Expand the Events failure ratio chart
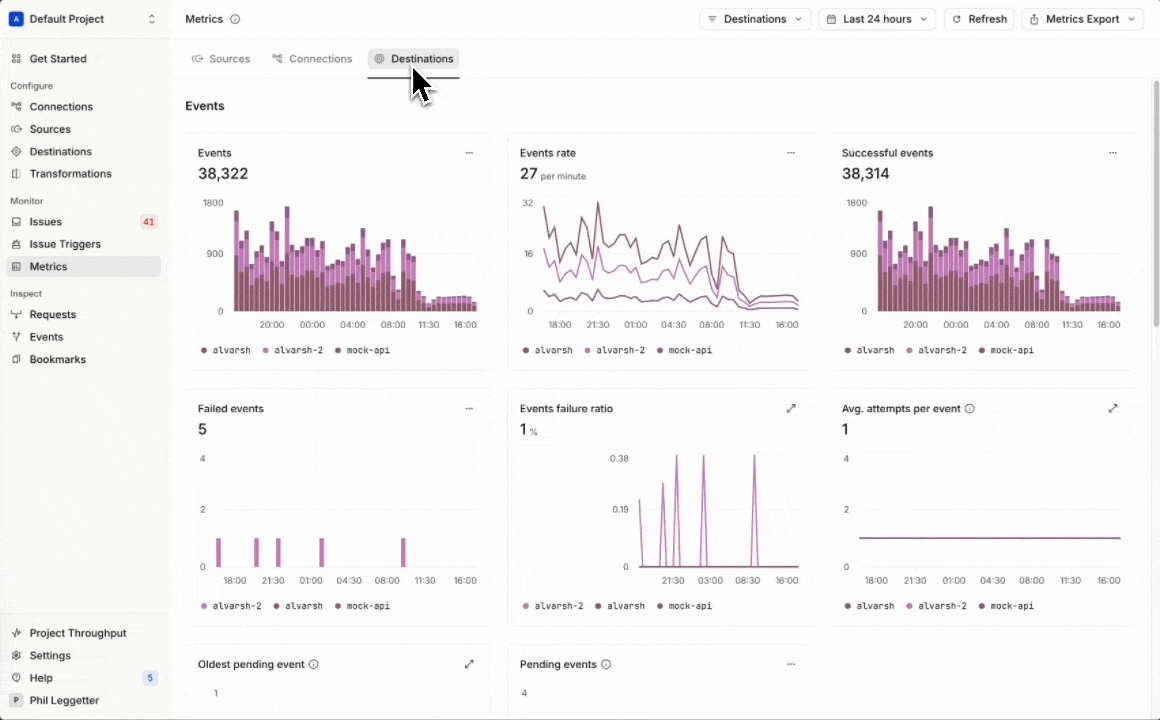 point(791,408)
